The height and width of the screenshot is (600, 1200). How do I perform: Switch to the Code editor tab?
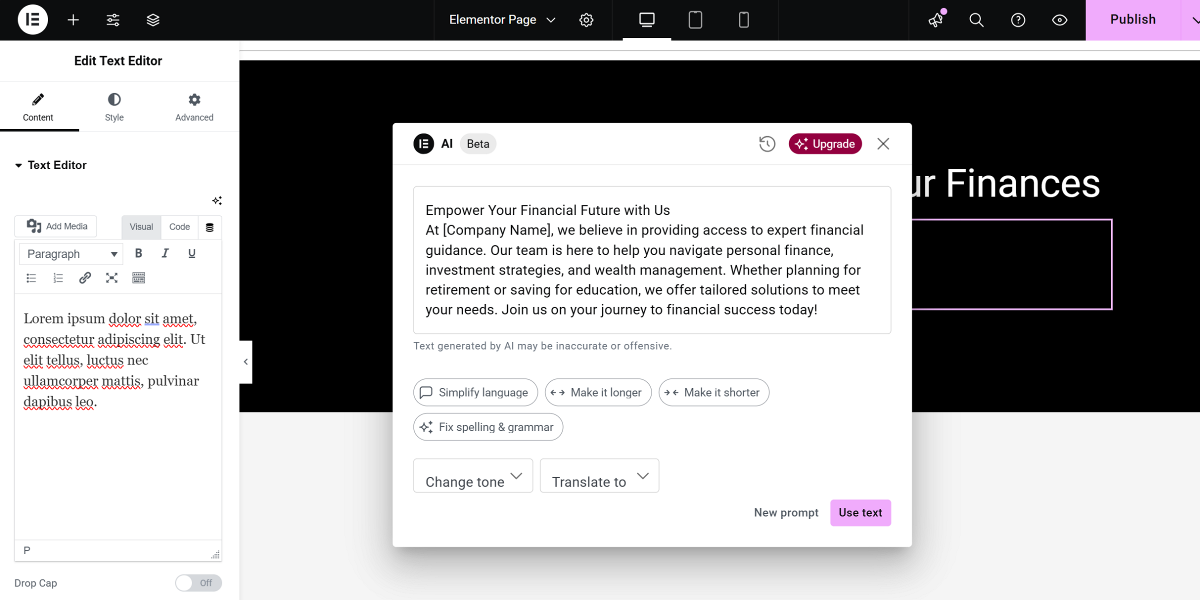point(180,227)
